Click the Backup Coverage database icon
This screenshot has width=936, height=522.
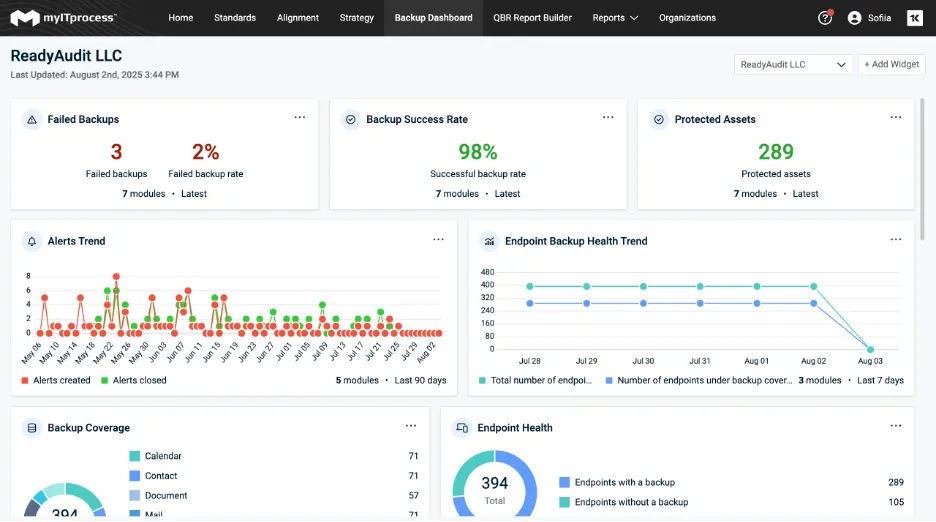32,428
